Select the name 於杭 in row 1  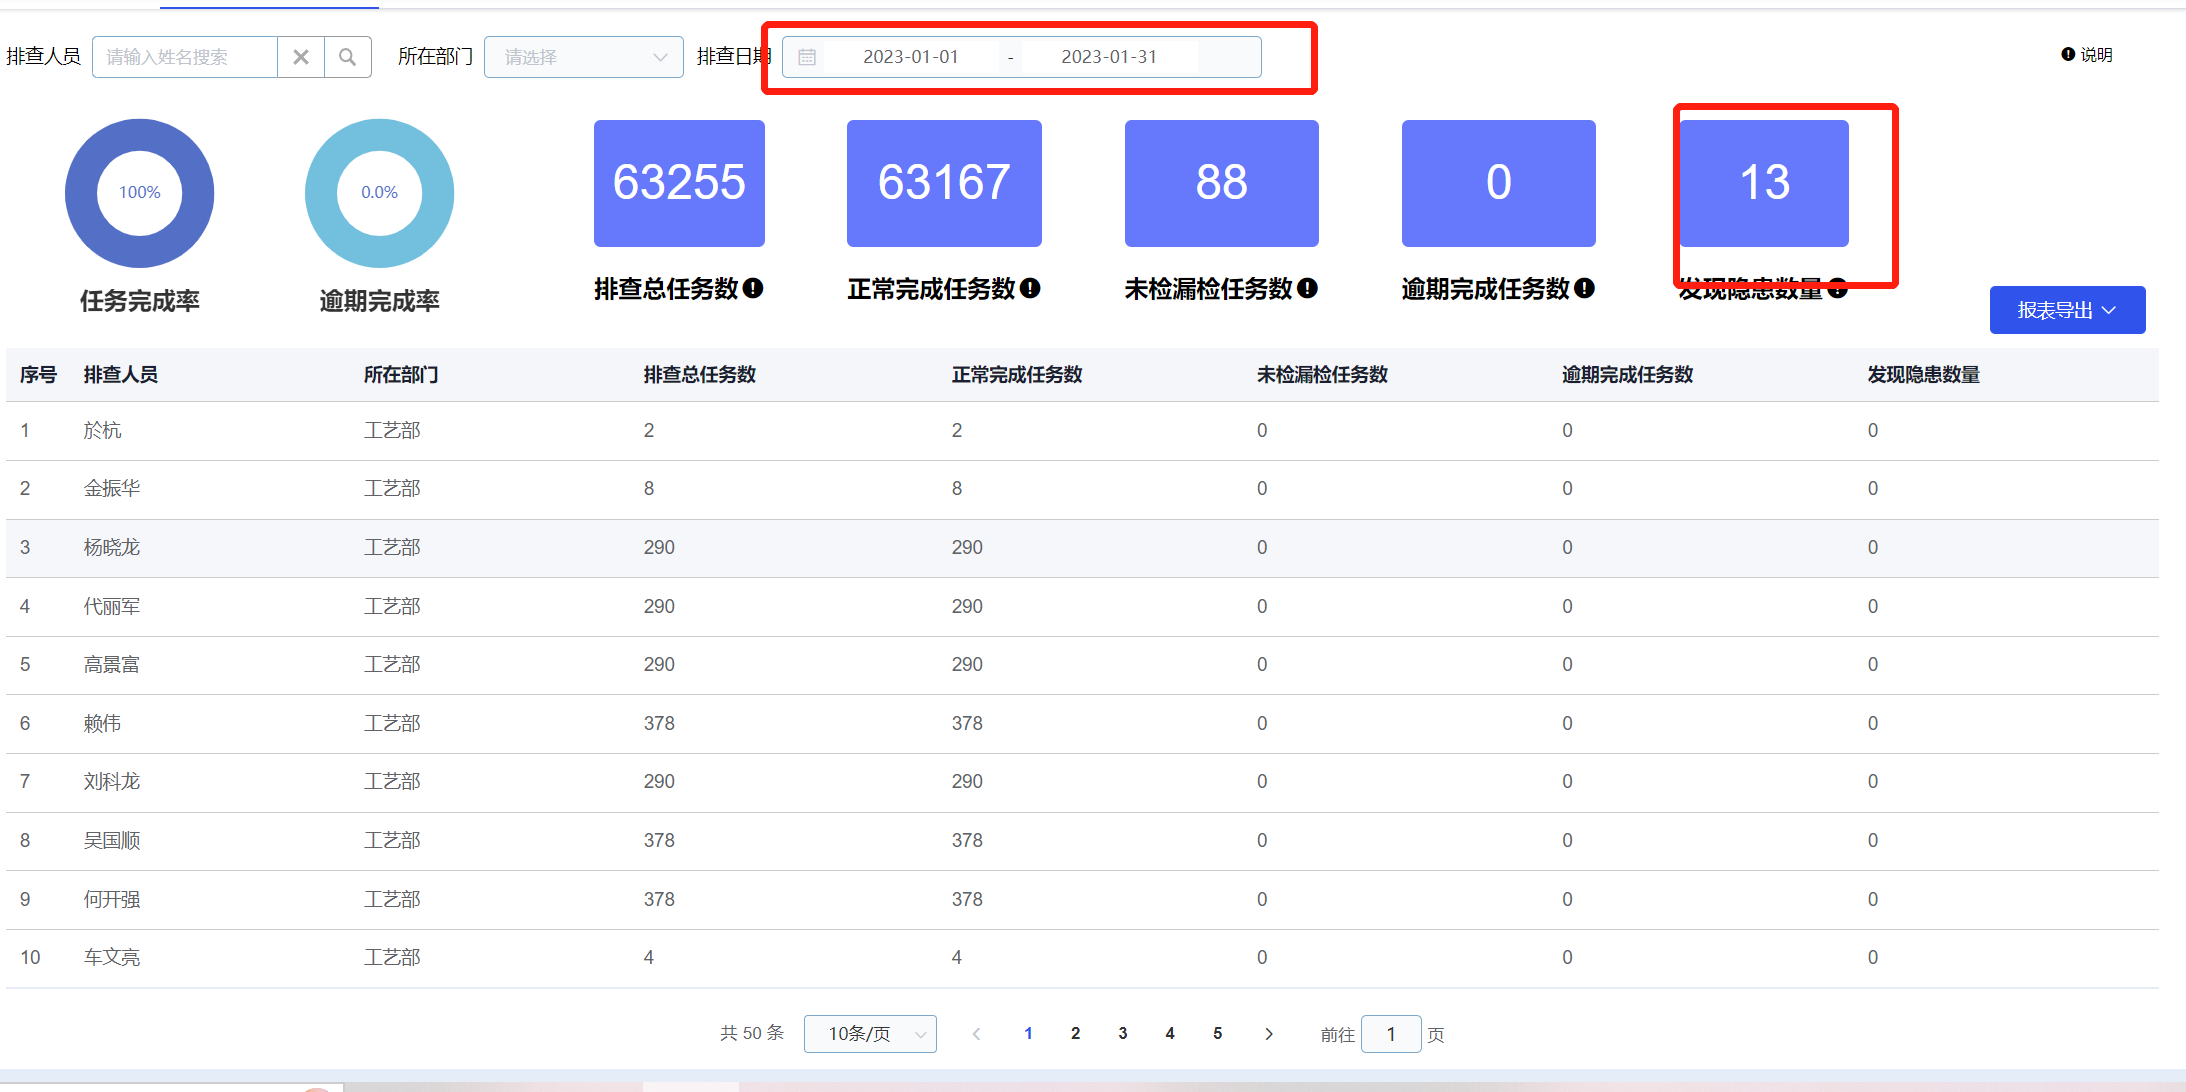pos(103,430)
